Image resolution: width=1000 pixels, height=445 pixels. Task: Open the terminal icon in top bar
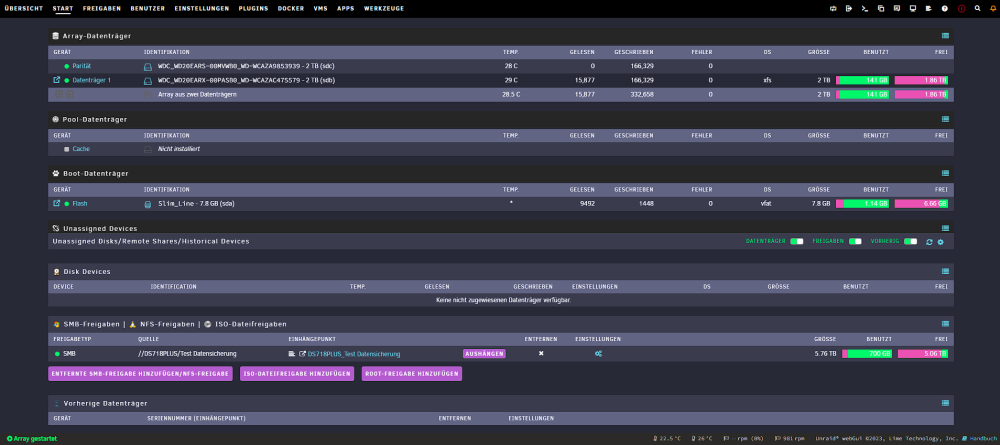pos(865,9)
